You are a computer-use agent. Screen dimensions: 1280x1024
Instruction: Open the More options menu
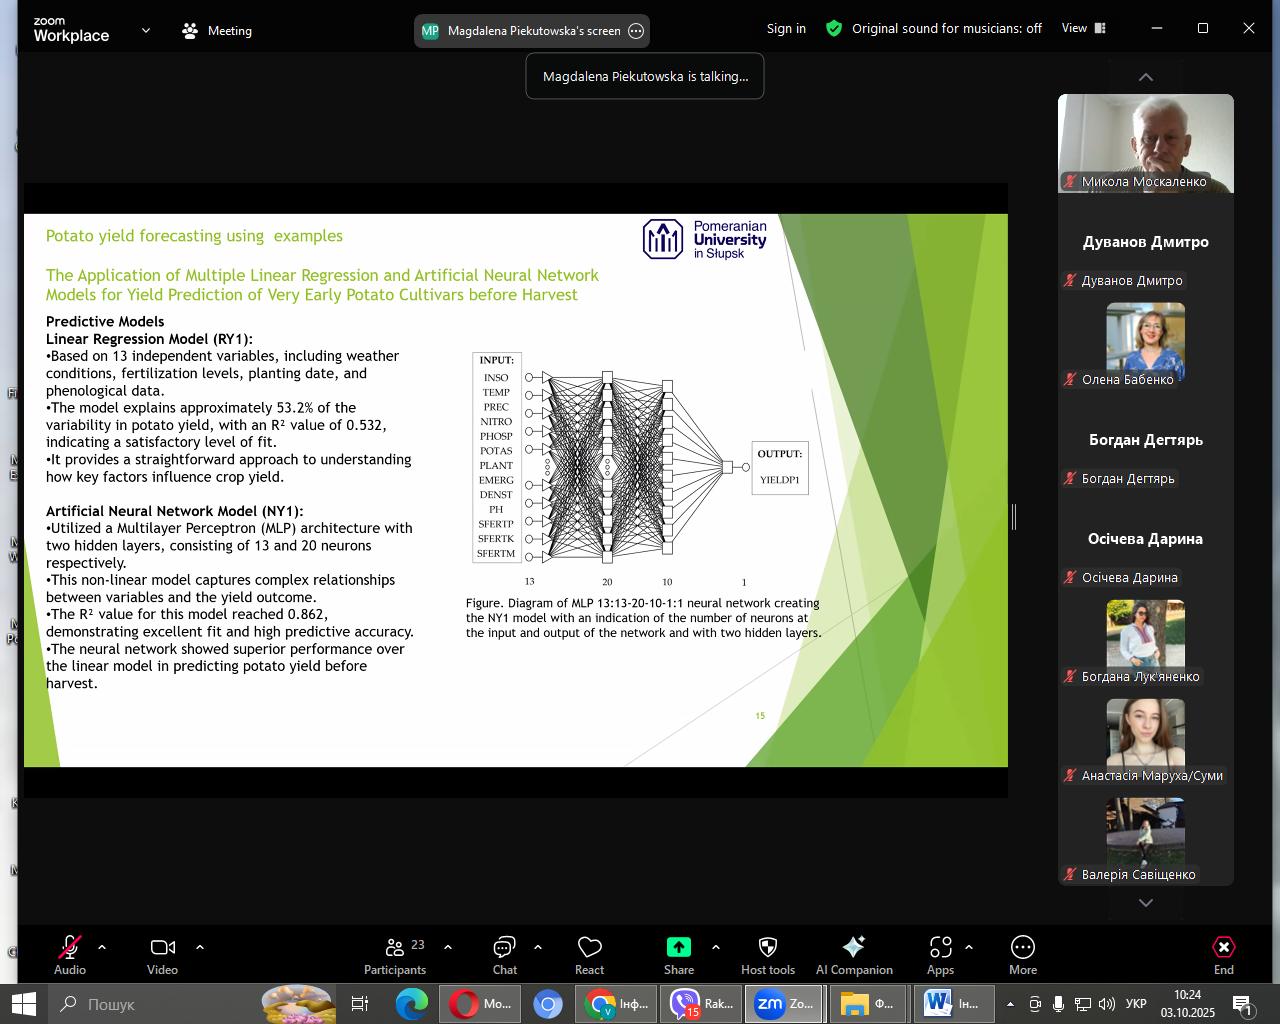click(x=1022, y=955)
